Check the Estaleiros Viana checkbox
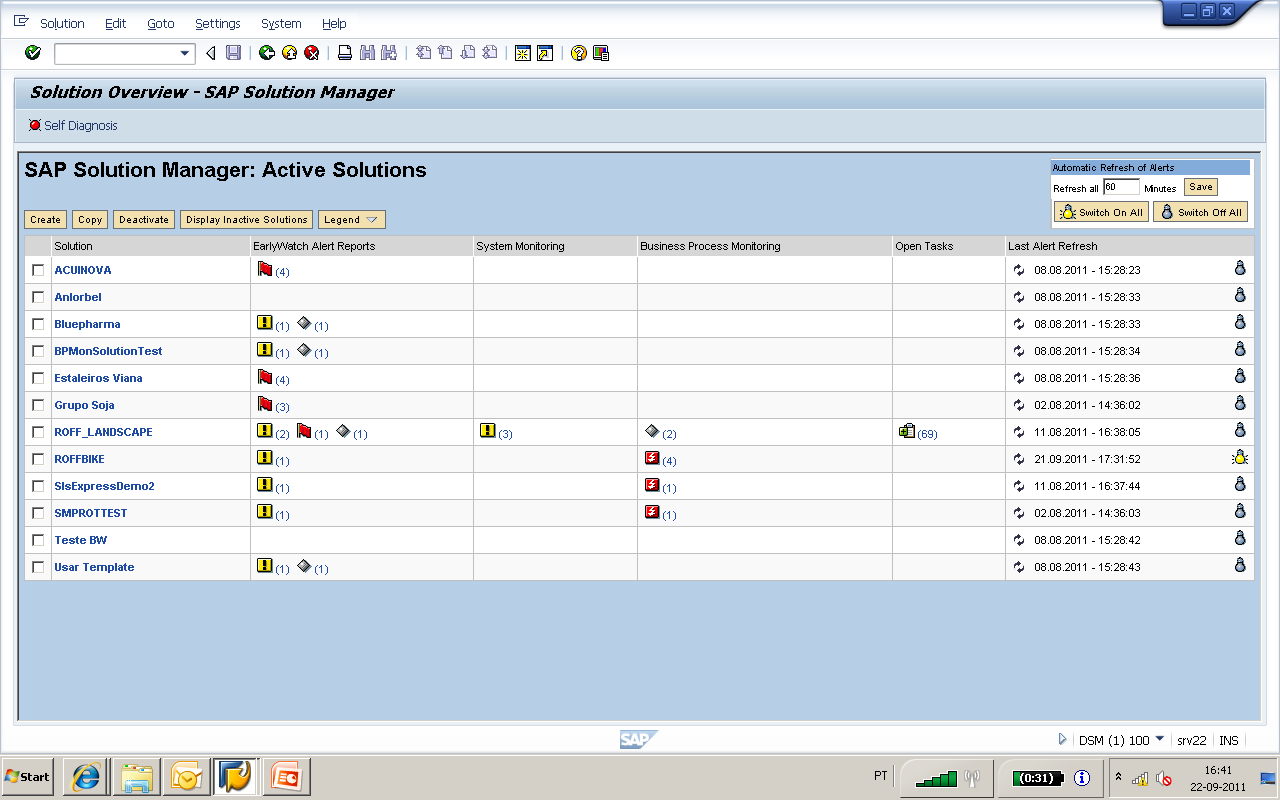The width and height of the screenshot is (1280, 800). [38, 378]
